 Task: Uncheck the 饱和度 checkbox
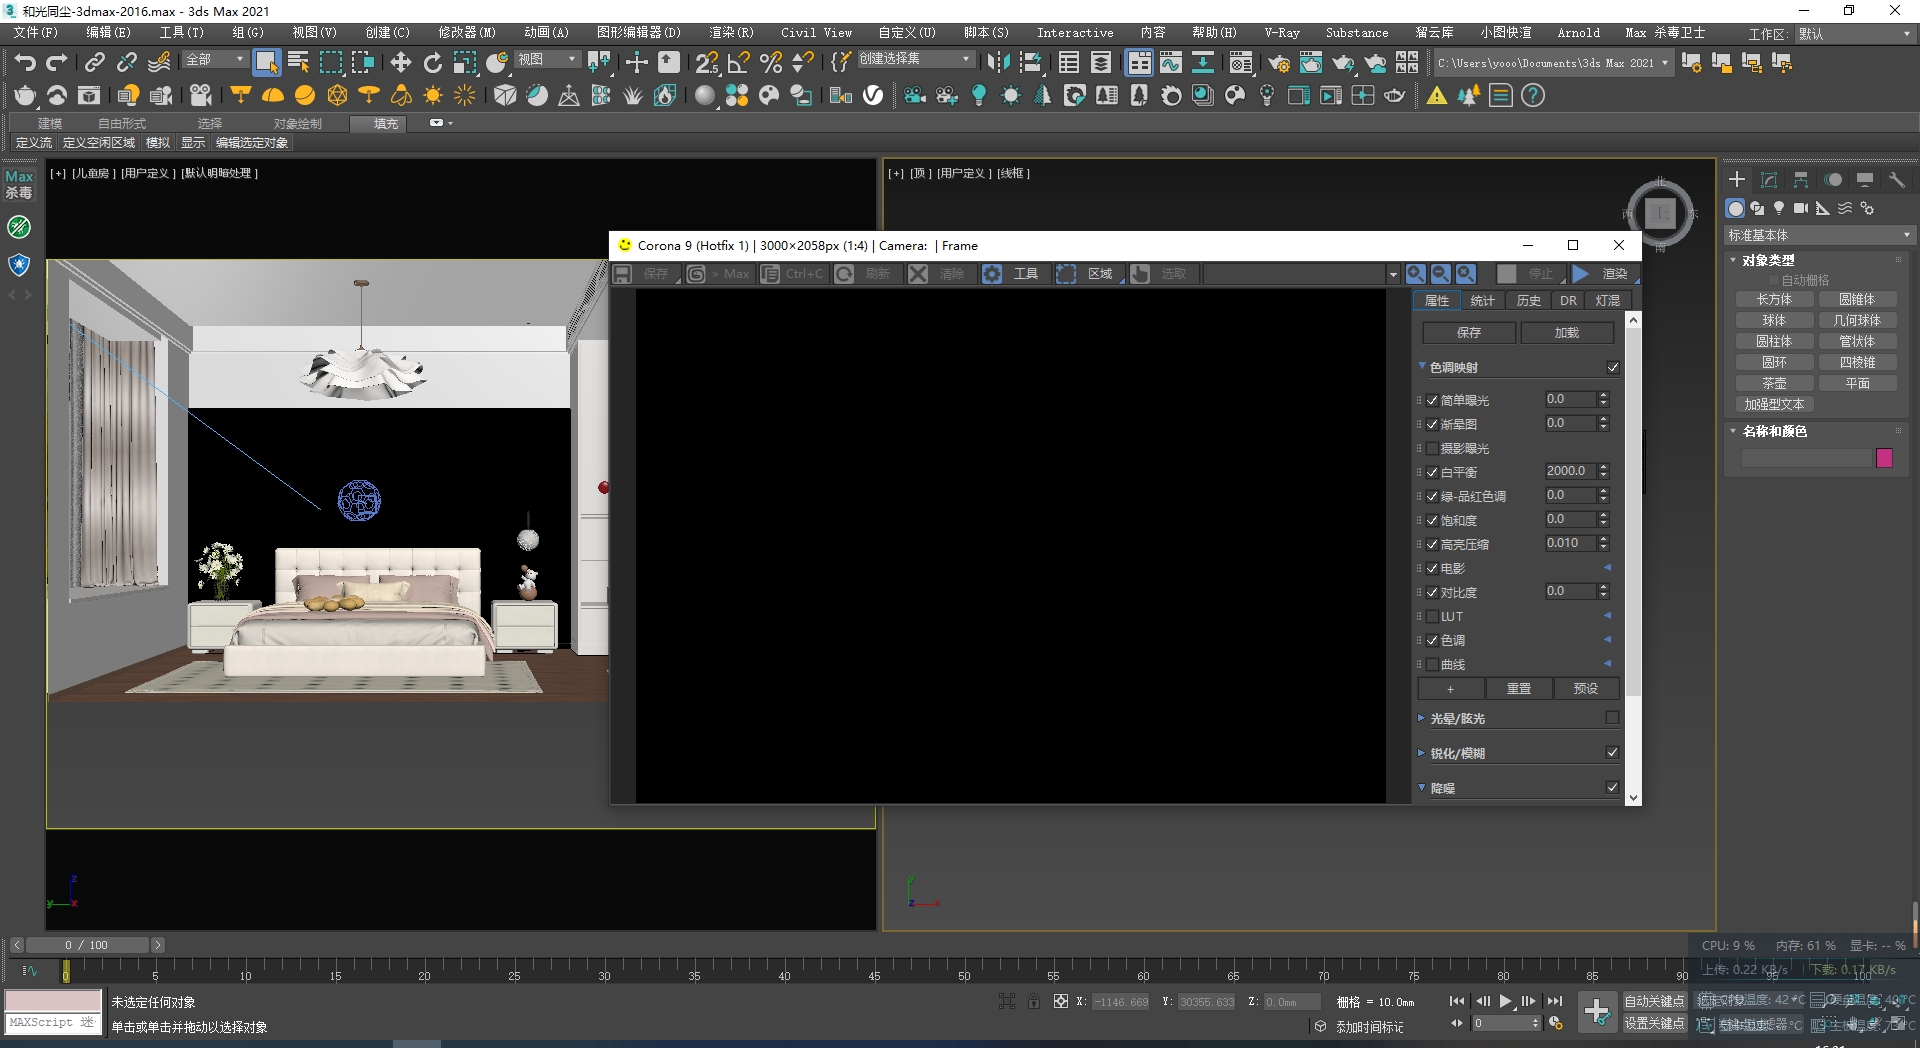pos(1432,520)
